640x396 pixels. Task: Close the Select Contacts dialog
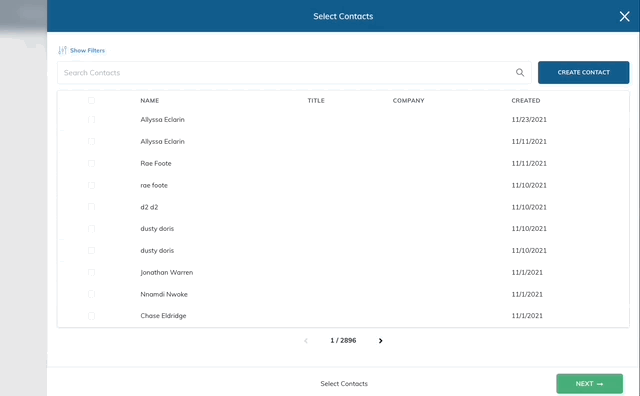pos(624,16)
